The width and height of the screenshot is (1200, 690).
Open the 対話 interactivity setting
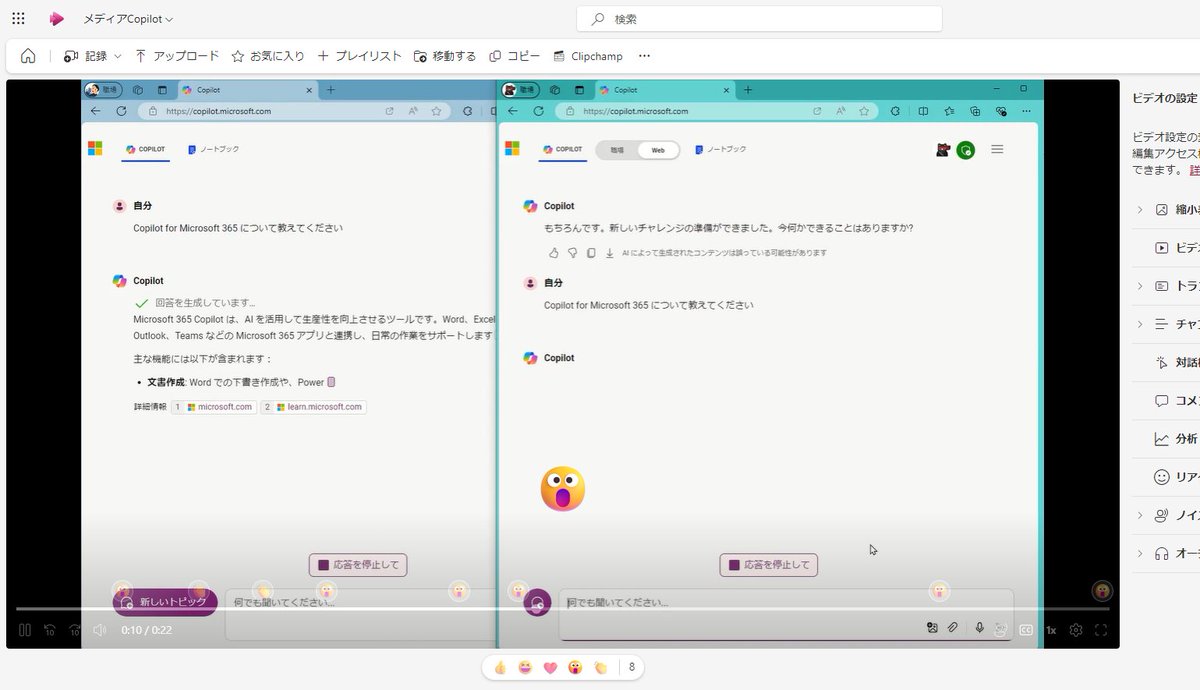pyautogui.click(x=1177, y=362)
